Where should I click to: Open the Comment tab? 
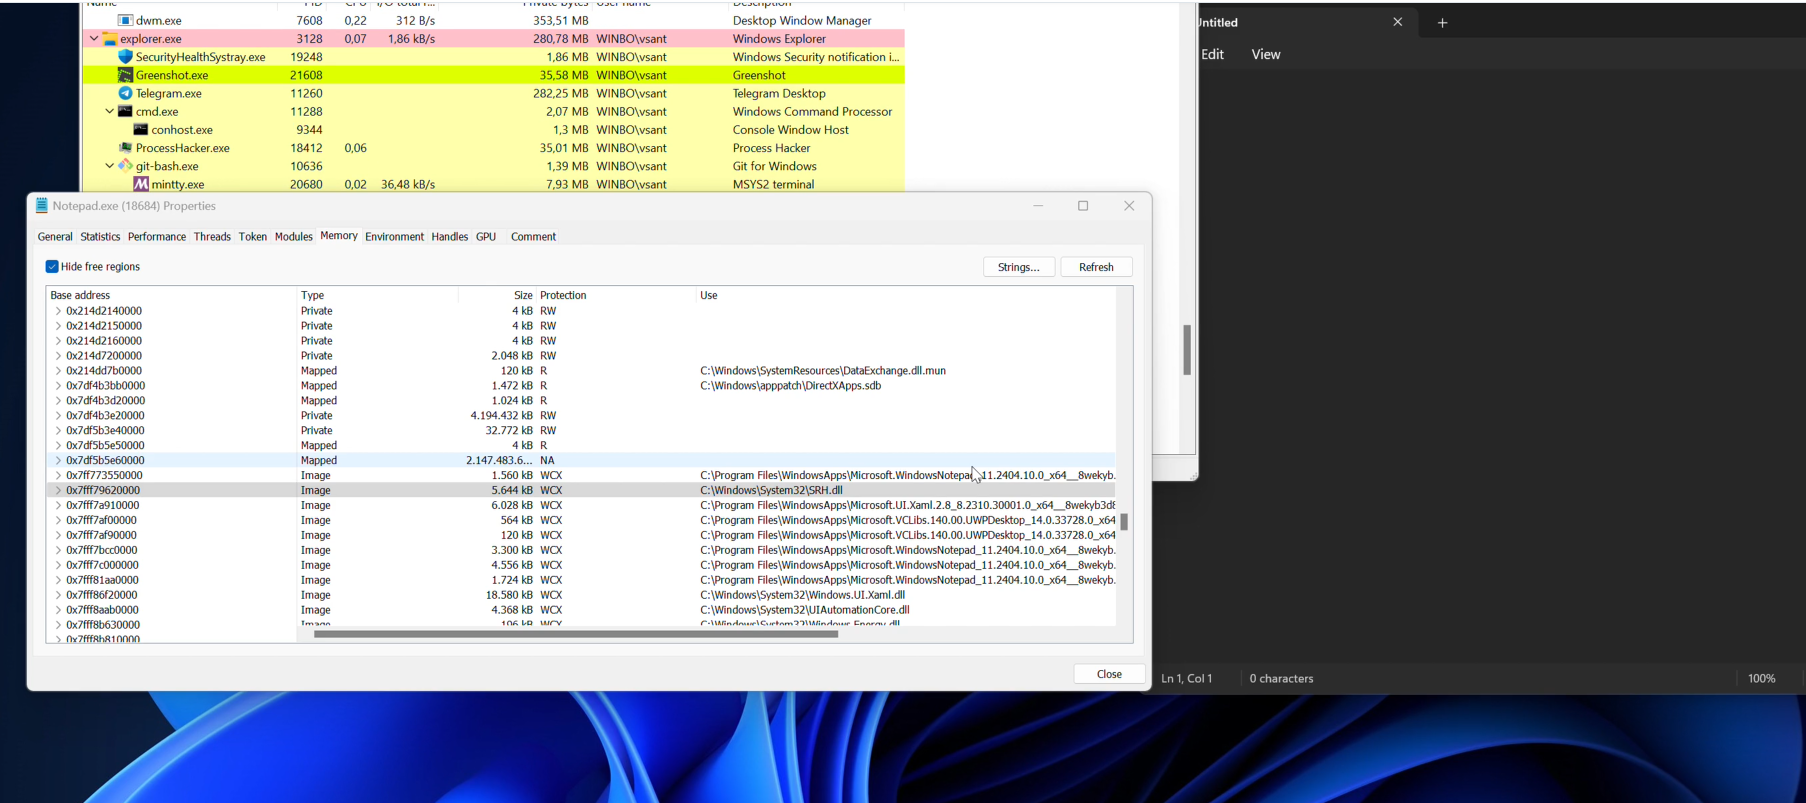click(533, 237)
